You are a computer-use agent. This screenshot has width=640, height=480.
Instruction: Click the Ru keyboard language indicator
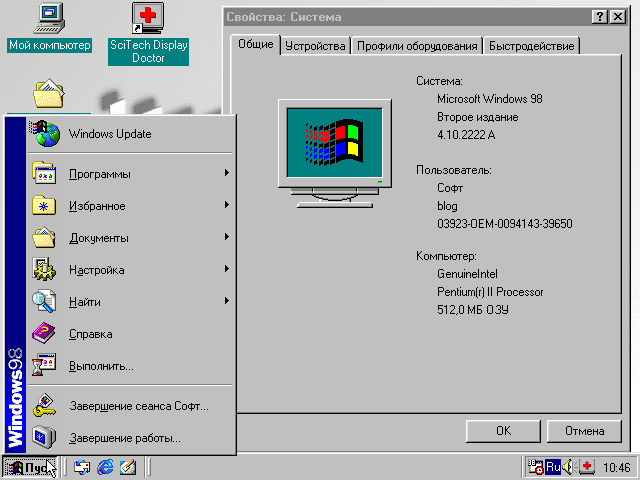coord(553,467)
